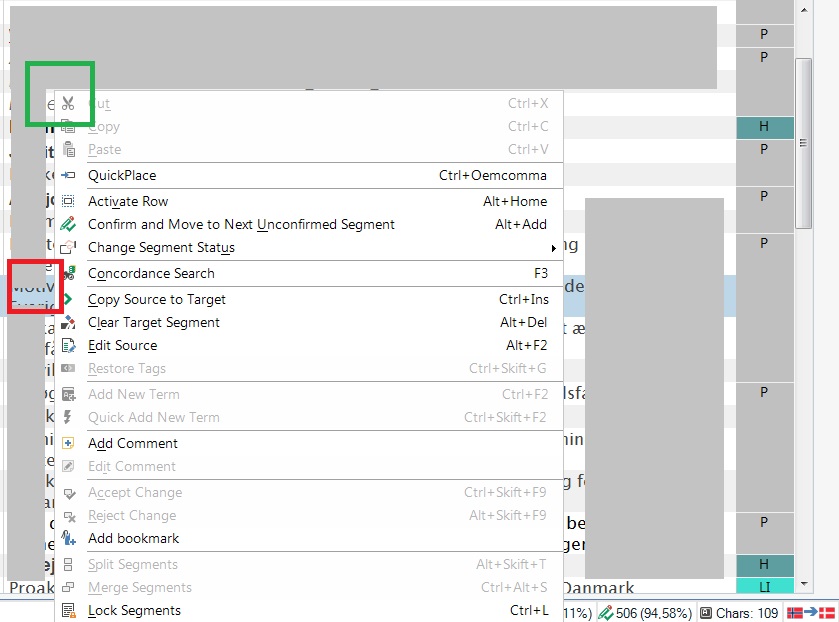Click the Clear Target Segment icon
Viewport: 839px width, 622px height.
[68, 322]
